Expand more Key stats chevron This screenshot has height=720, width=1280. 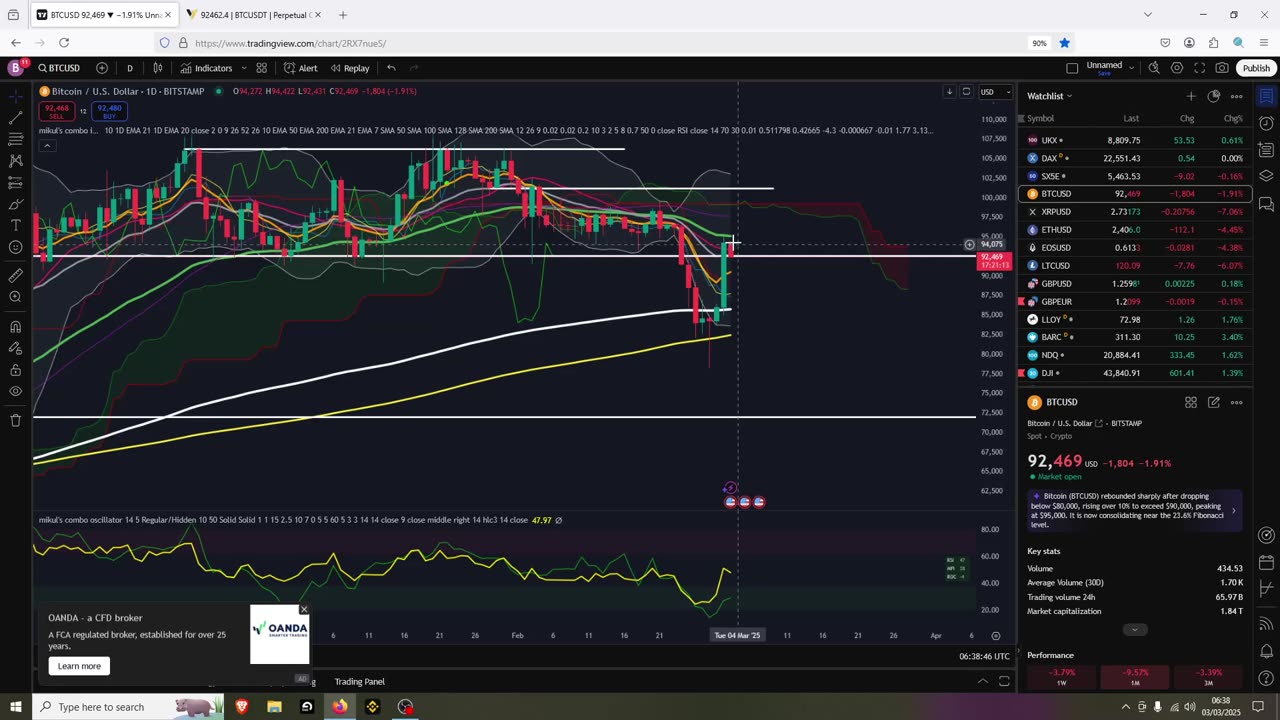pos(1134,630)
